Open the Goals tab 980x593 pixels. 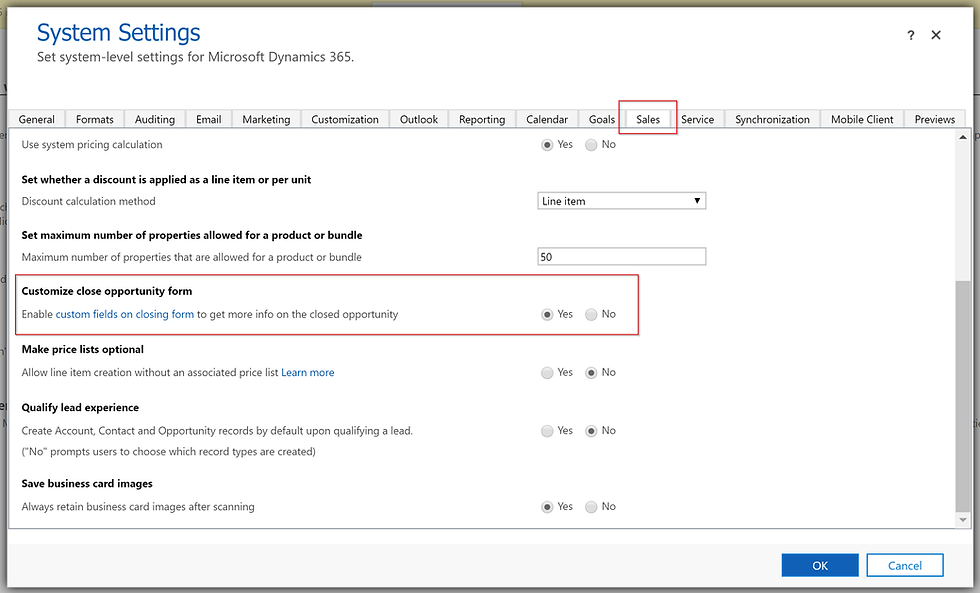pos(602,119)
